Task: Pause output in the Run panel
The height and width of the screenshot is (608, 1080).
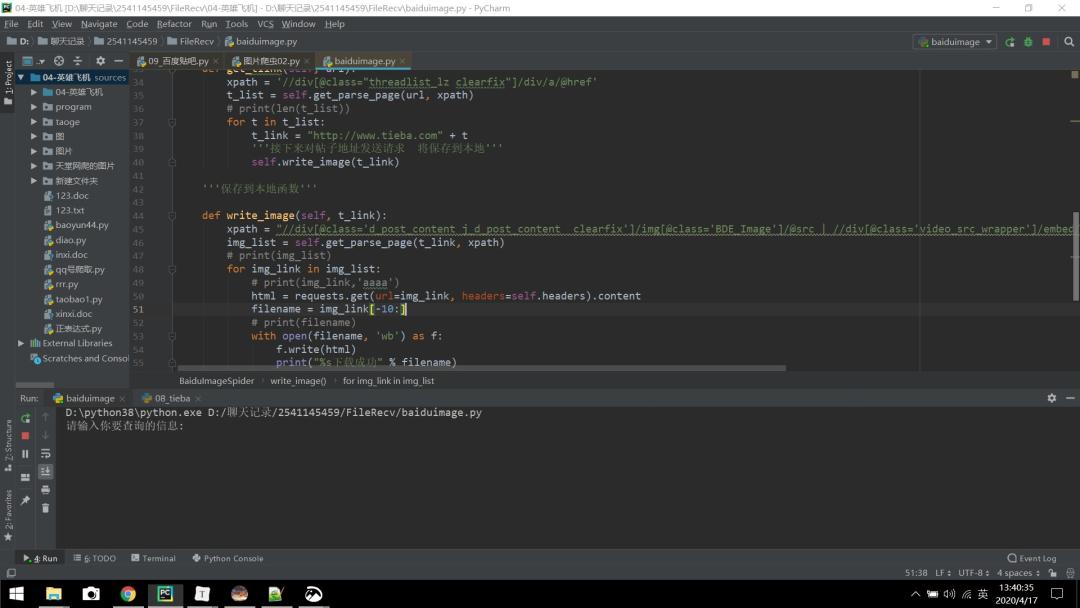Action: point(26,454)
